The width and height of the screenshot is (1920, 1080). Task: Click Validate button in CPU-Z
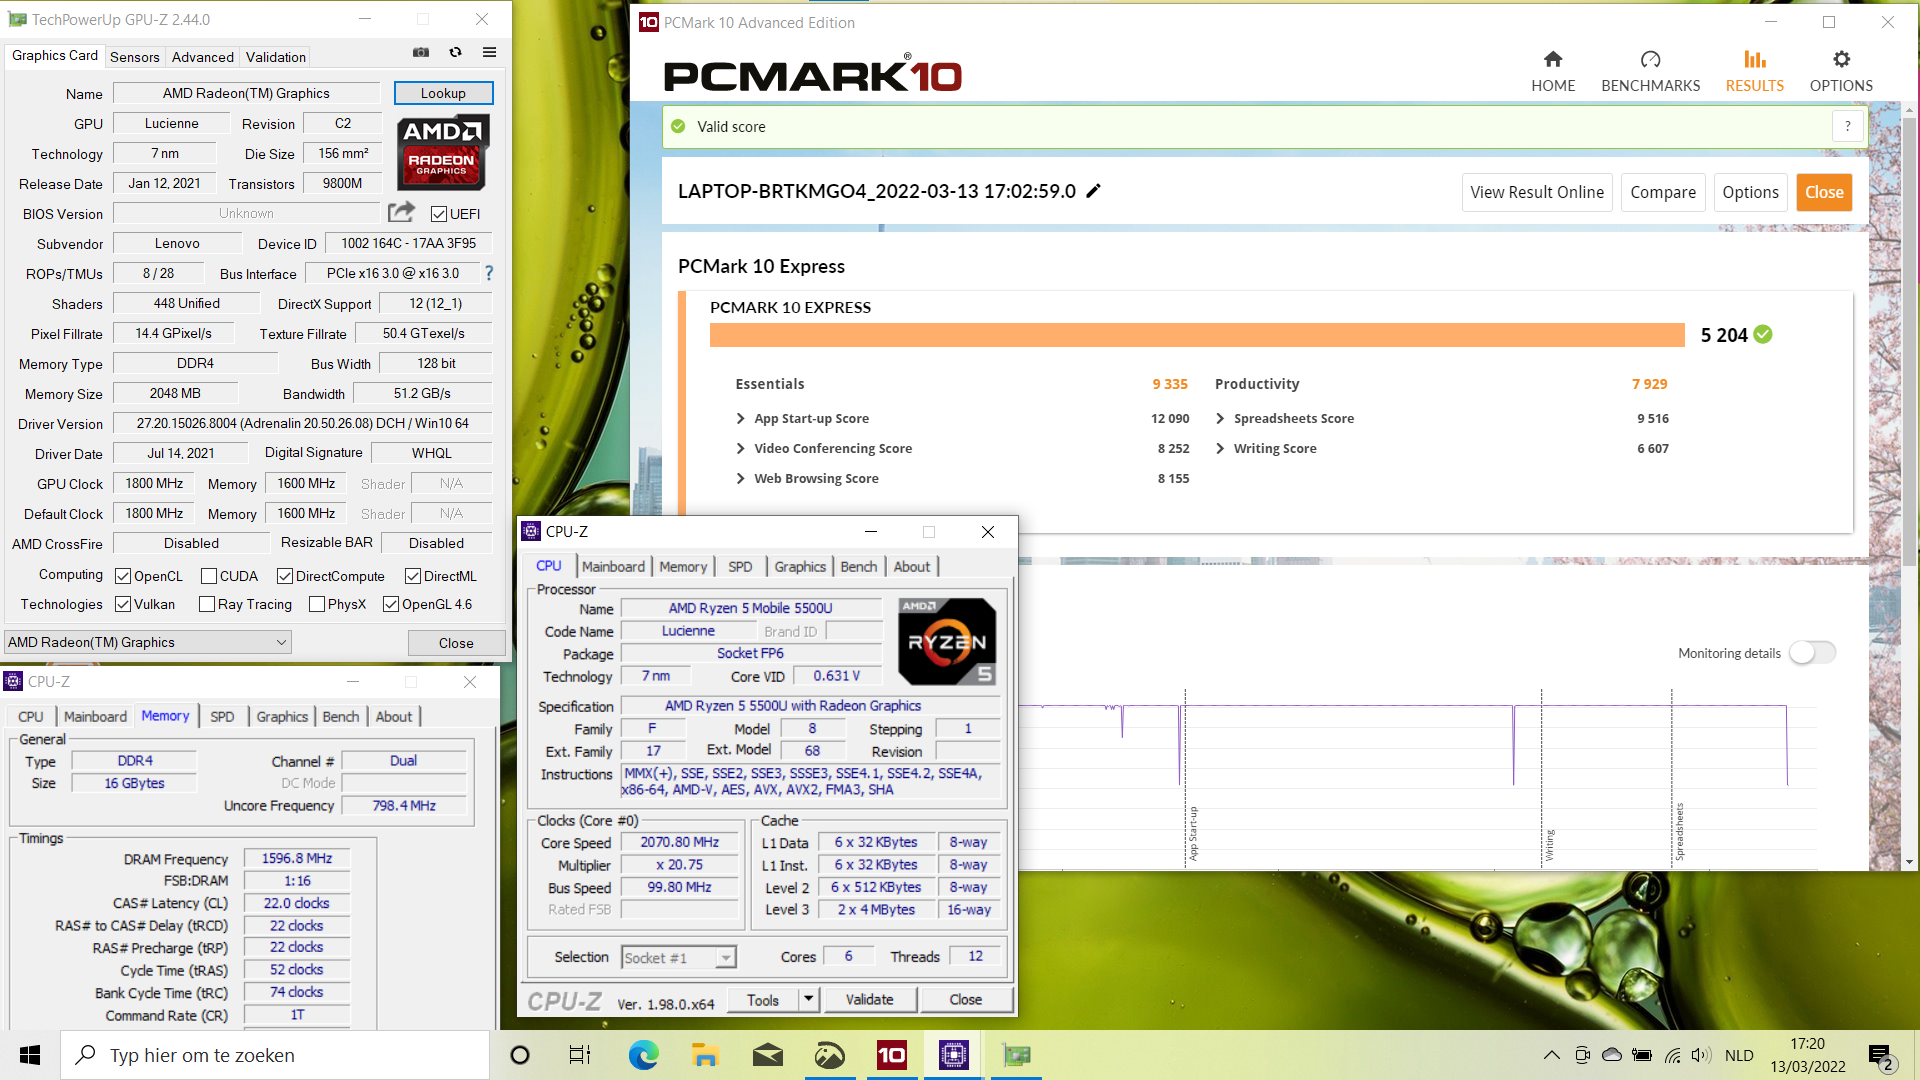869,999
